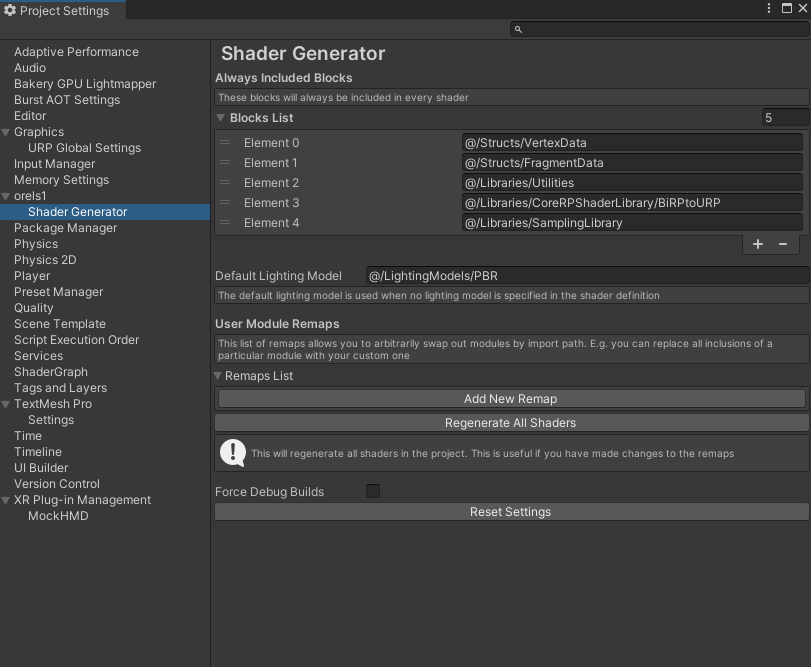The height and width of the screenshot is (667, 811).
Task: Open the window options menu via three-dot icon
Action: click(x=769, y=7)
